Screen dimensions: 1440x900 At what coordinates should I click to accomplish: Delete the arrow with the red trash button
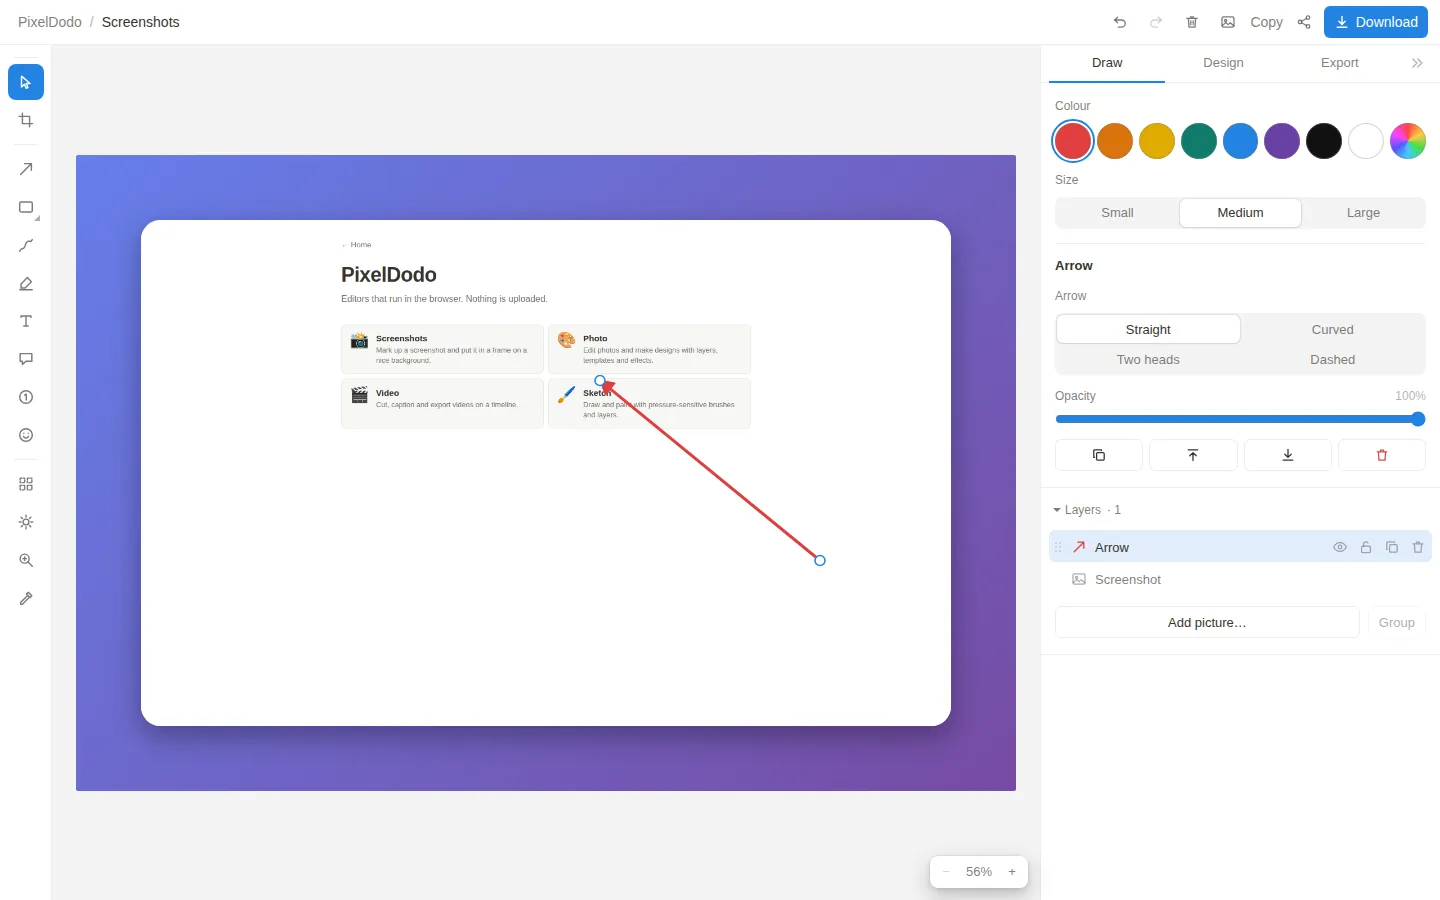1382,455
